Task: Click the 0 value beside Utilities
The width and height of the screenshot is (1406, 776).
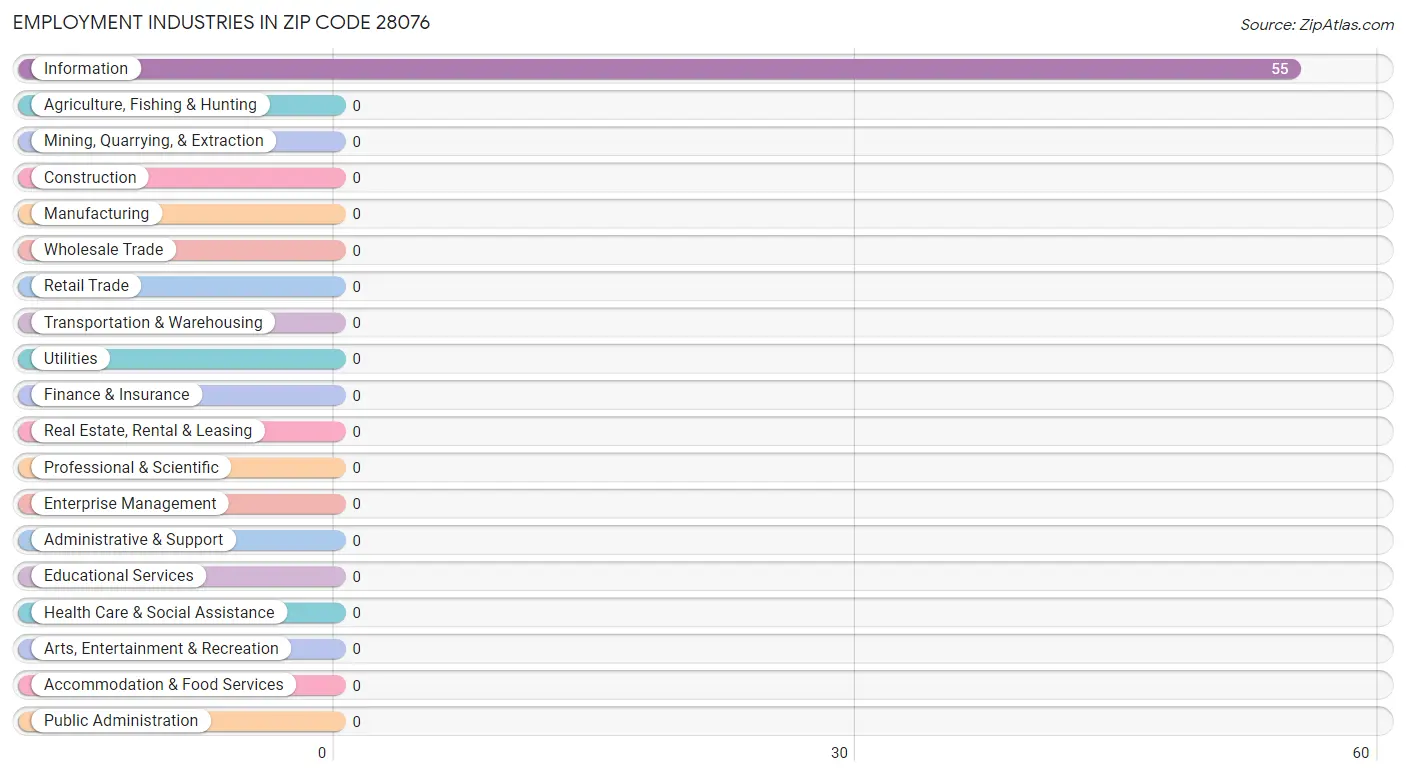Action: click(356, 359)
